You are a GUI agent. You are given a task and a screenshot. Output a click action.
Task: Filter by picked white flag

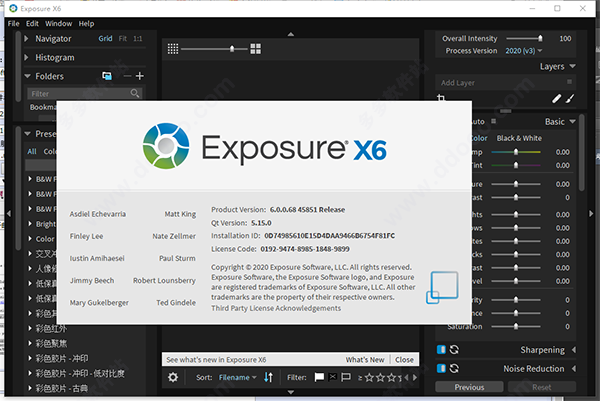coord(319,377)
